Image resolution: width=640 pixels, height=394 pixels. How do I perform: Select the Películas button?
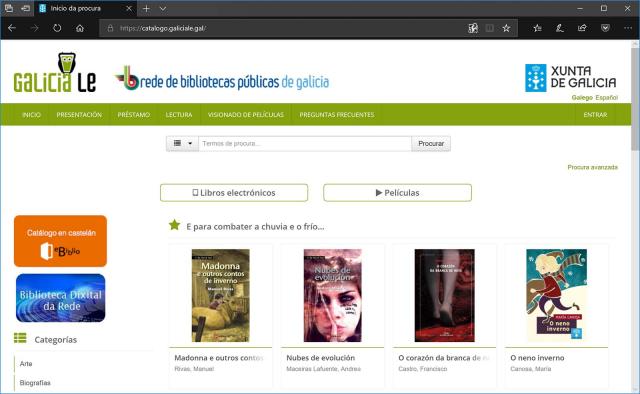(x=398, y=193)
